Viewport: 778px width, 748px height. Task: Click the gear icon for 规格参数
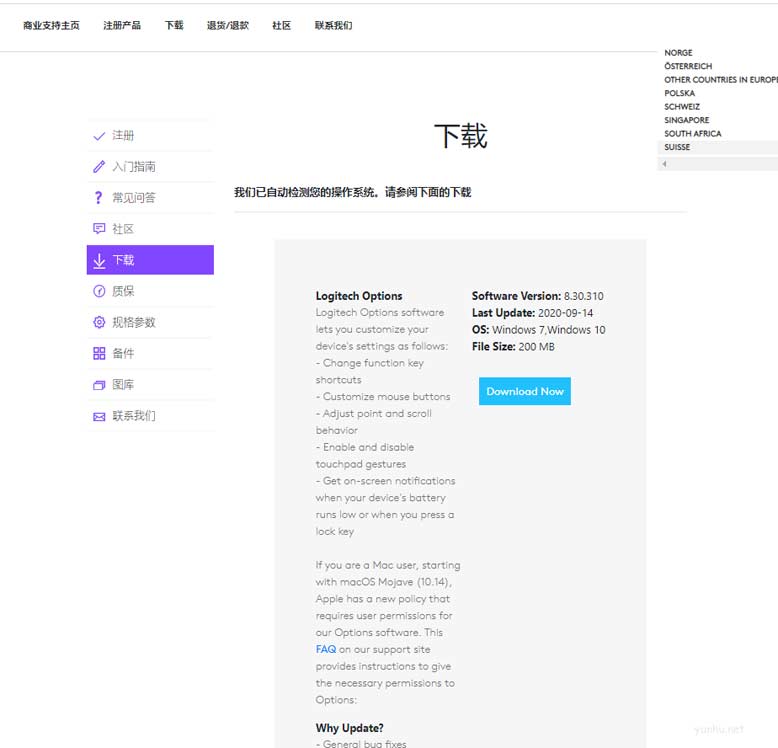[x=99, y=322]
